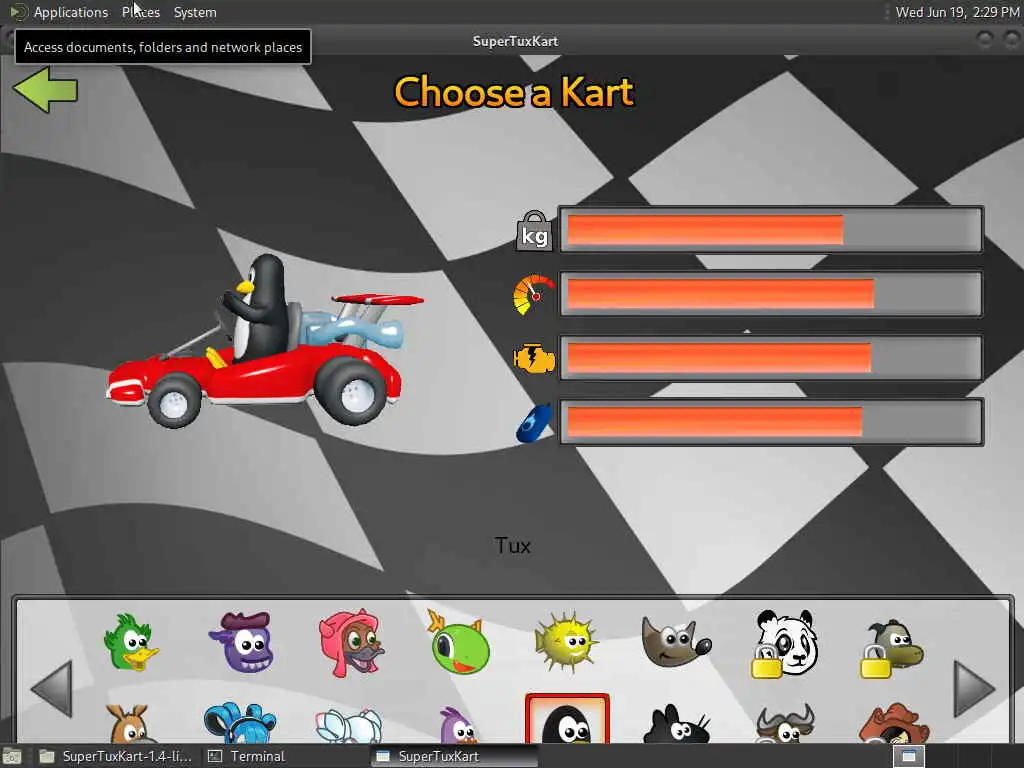The height and width of the screenshot is (768, 1024).
Task: Pick the blue curly-haired character
Action: (240, 723)
